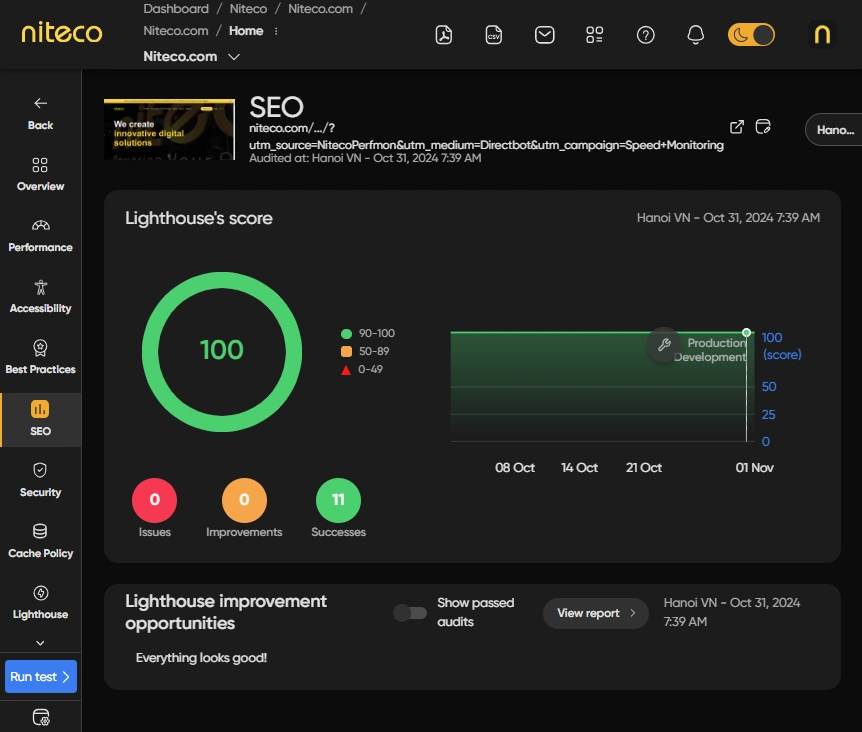Open the help question mark icon
This screenshot has height=732, width=862.
tap(645, 35)
